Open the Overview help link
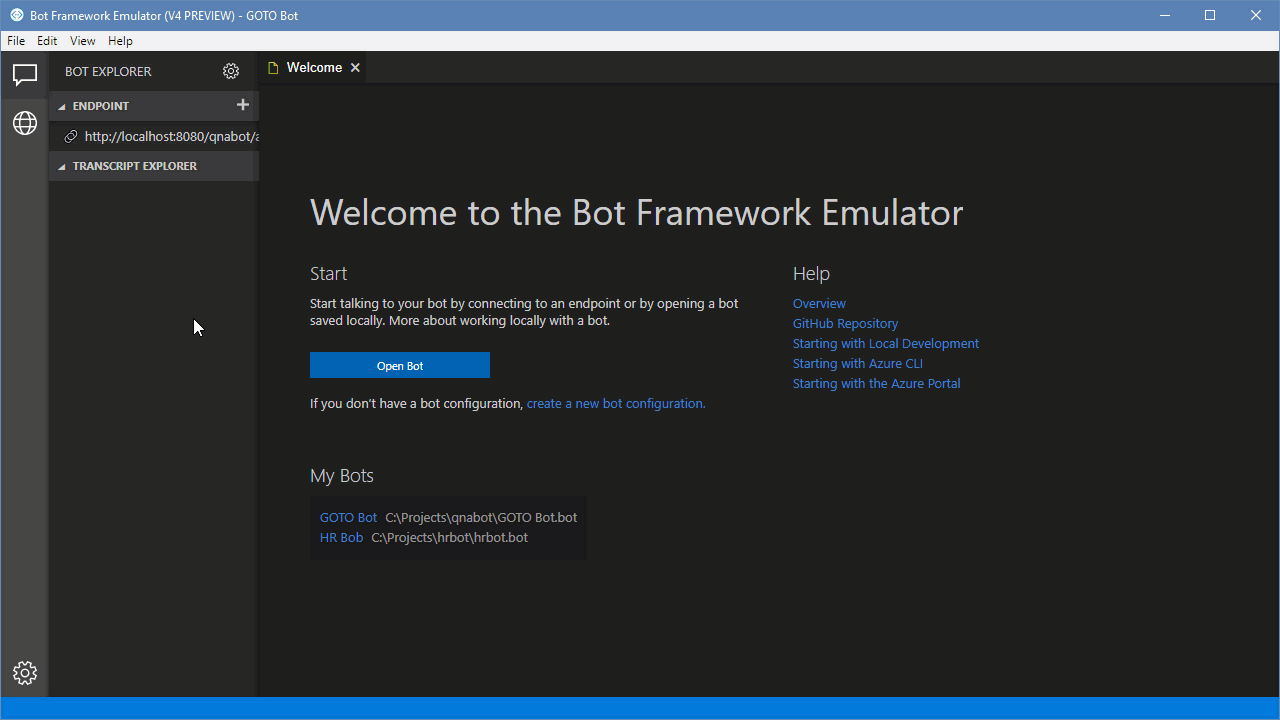This screenshot has height=720, width=1280. click(819, 303)
